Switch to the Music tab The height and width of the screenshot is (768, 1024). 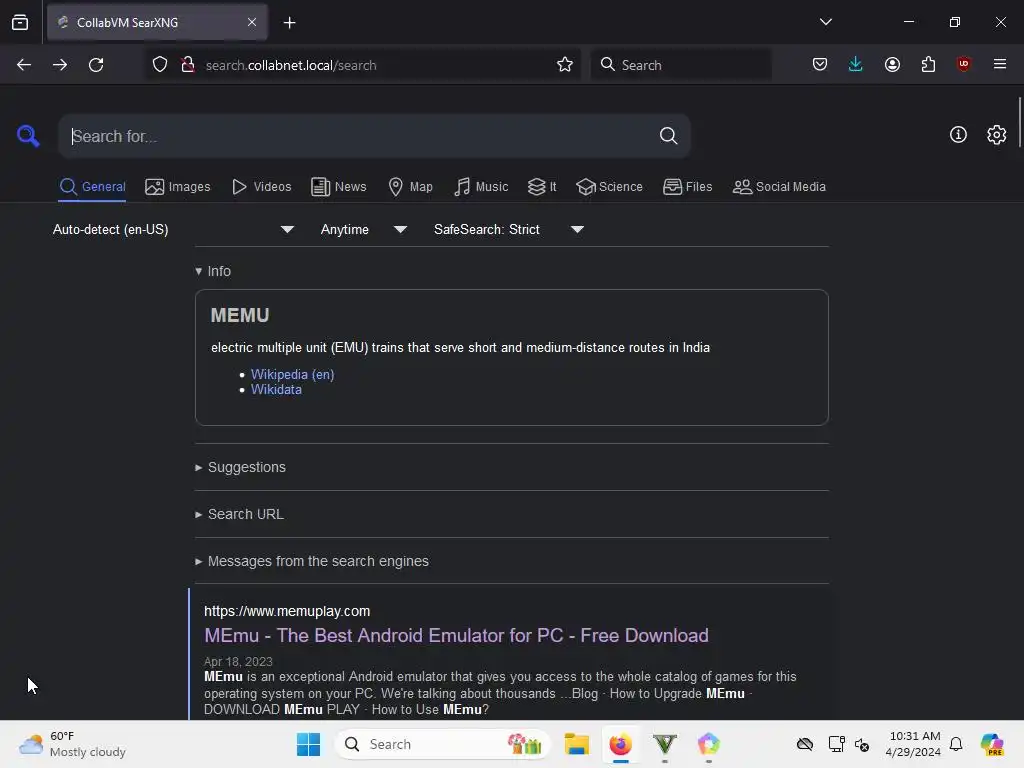[x=481, y=187]
